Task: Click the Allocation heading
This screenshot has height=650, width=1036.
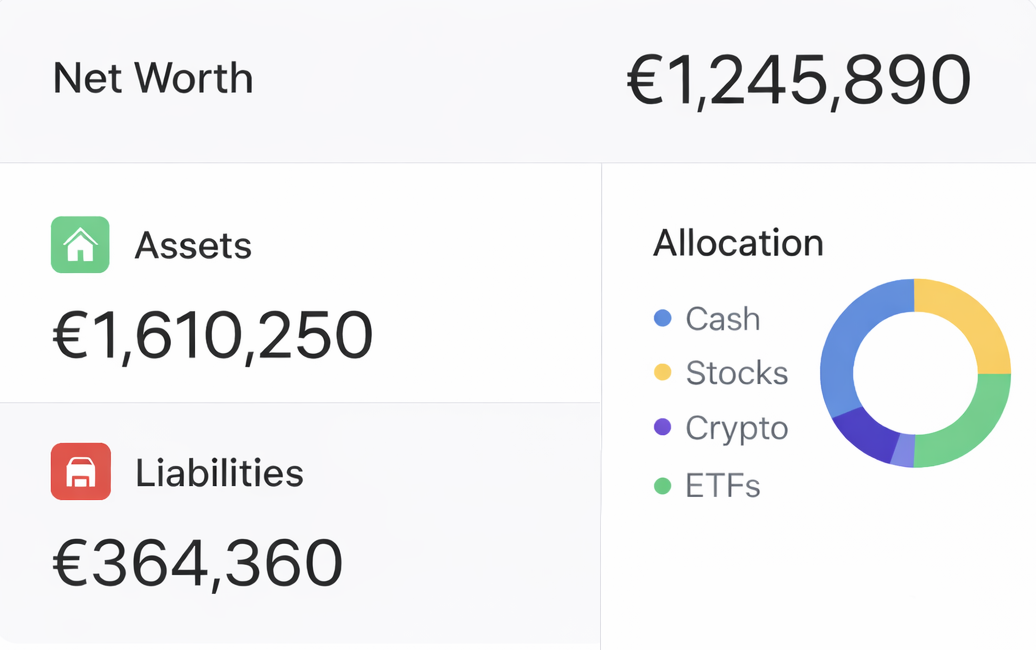Action: [738, 243]
